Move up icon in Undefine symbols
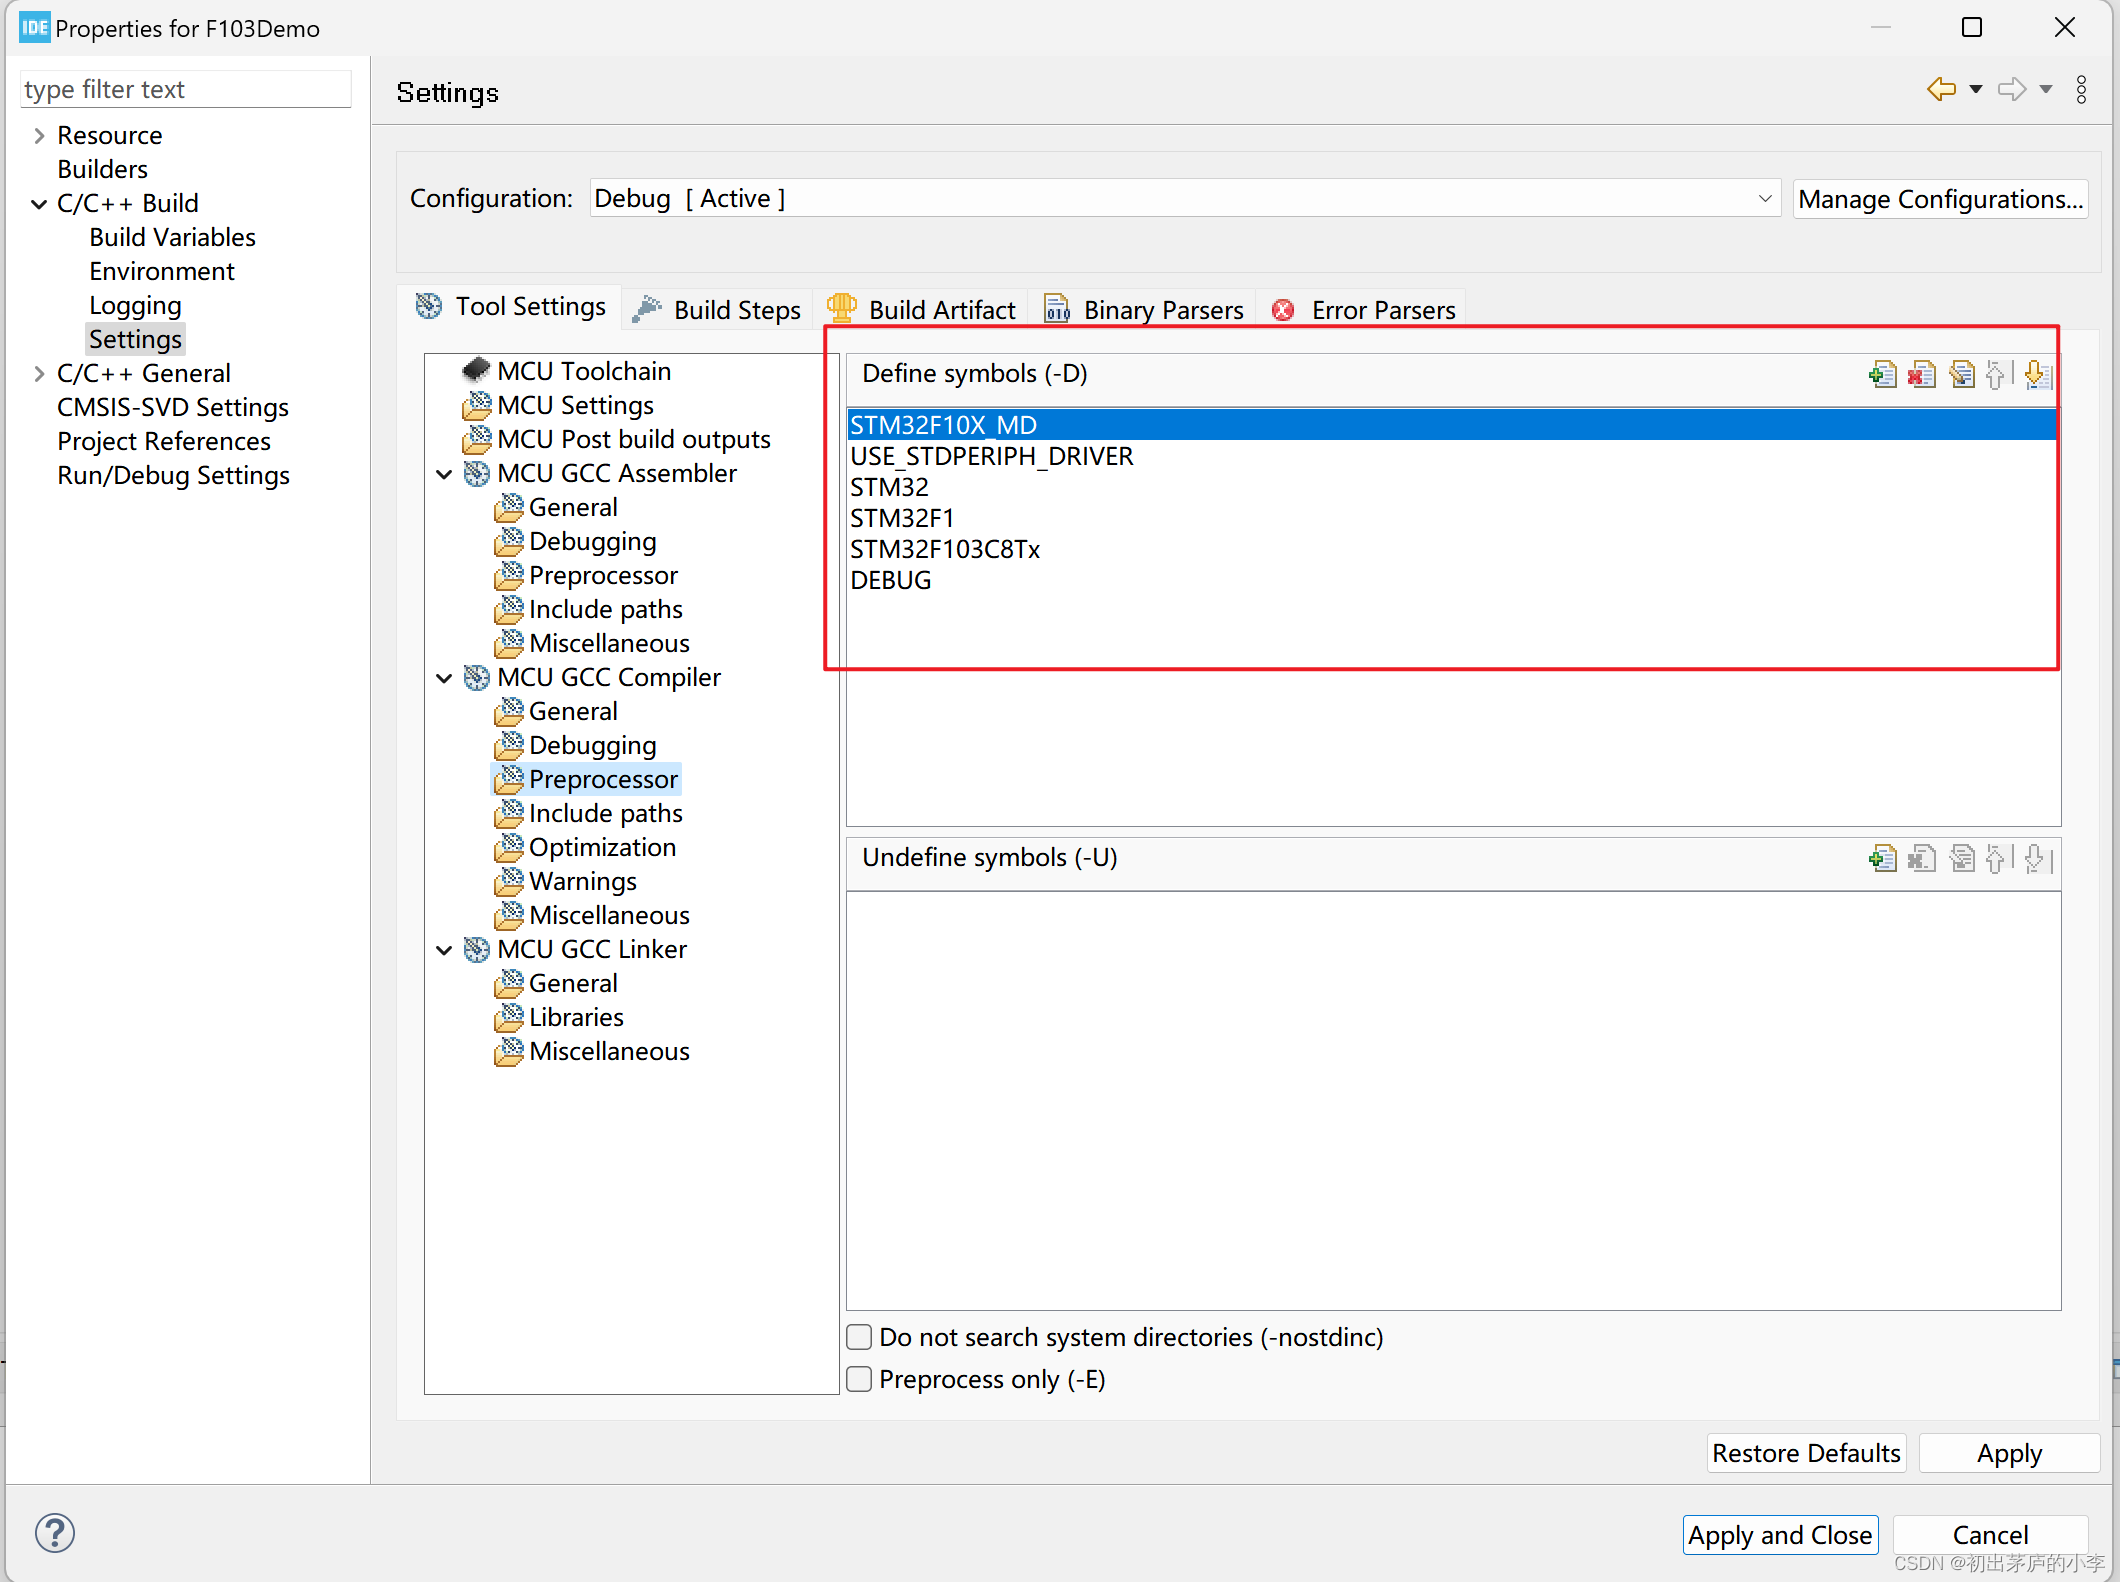This screenshot has height=1582, width=2120. [x=1997, y=858]
